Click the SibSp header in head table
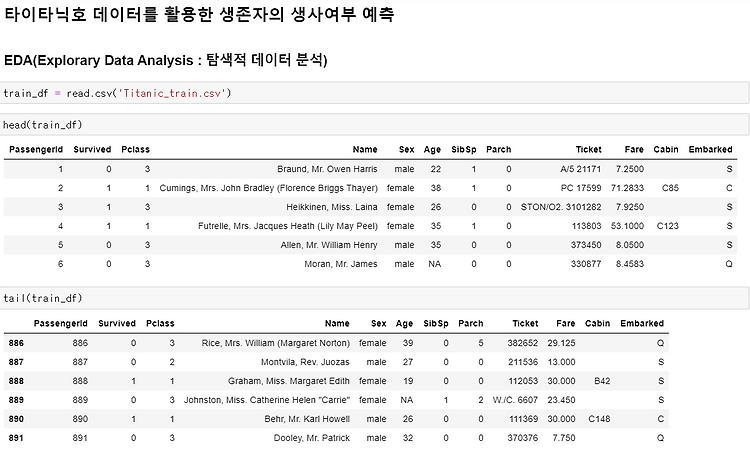The image size is (750, 453). point(463,149)
